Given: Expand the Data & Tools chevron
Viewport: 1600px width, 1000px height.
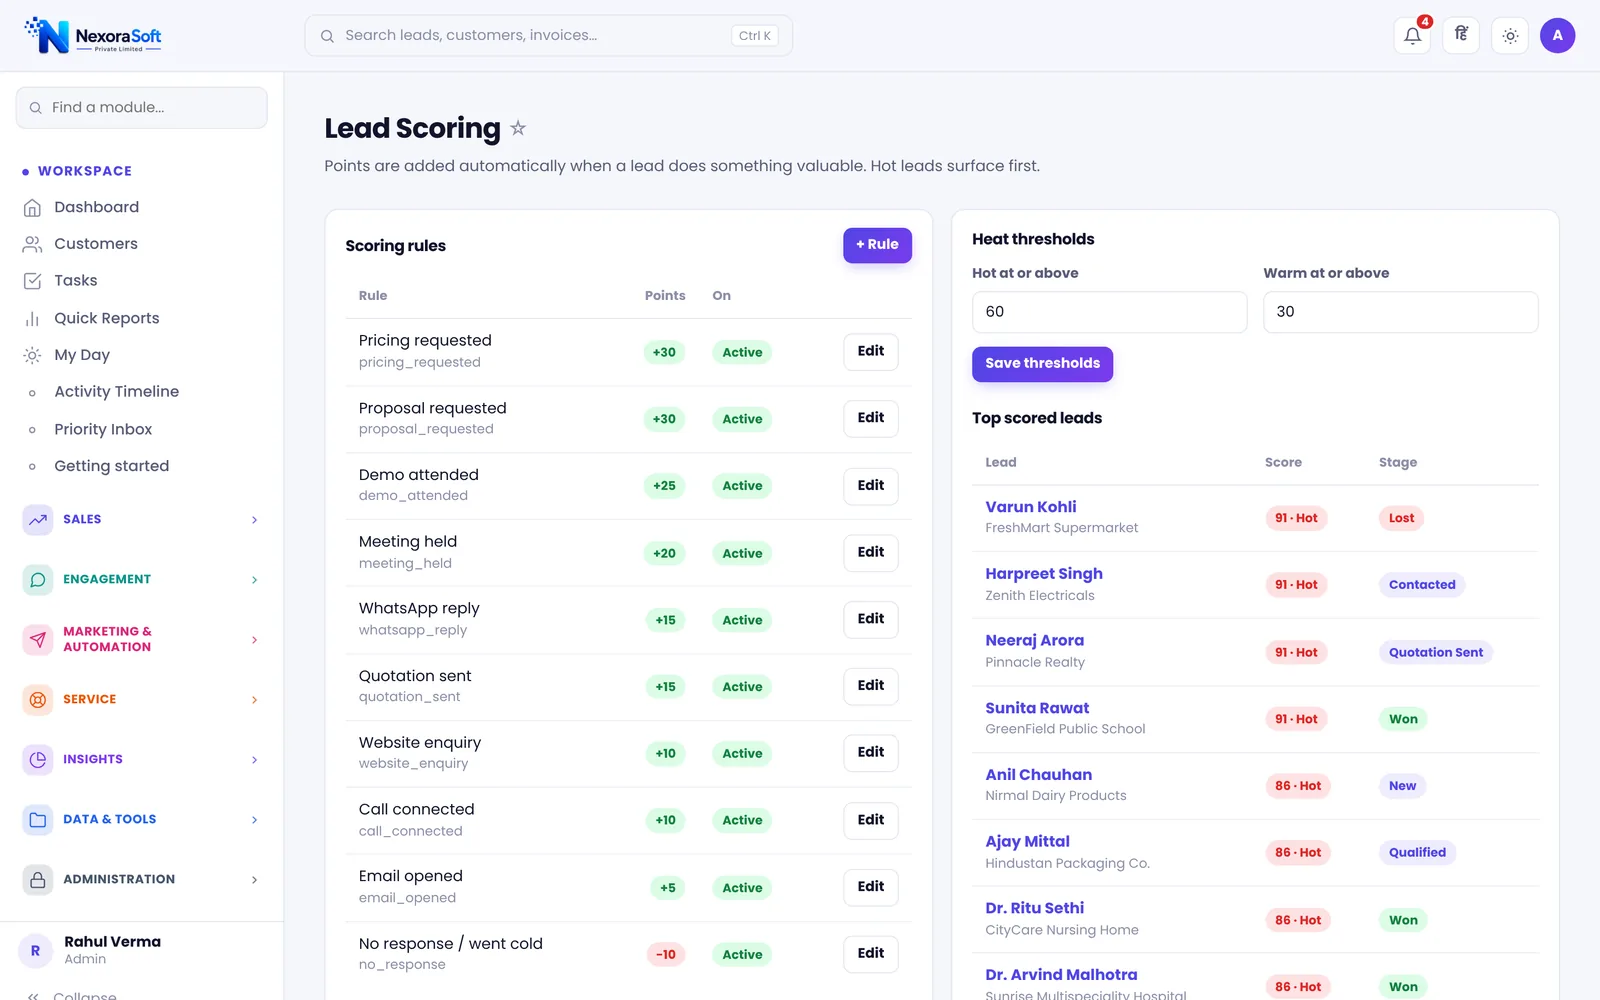Looking at the screenshot, I should click(x=254, y=819).
